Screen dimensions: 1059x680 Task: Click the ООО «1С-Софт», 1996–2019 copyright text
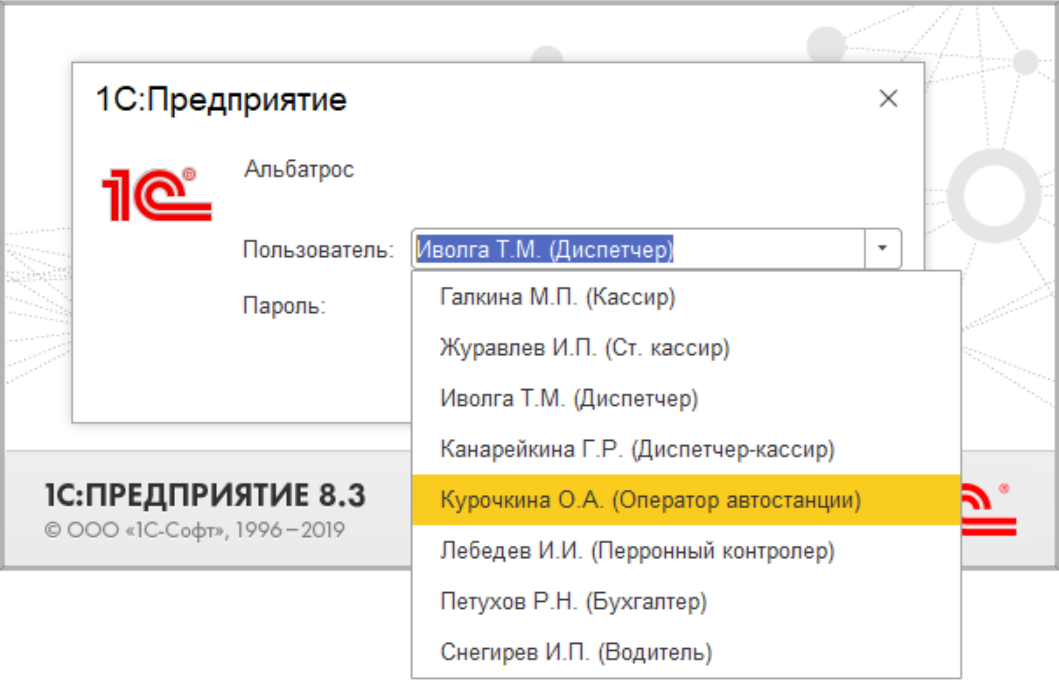pyautogui.click(x=195, y=530)
